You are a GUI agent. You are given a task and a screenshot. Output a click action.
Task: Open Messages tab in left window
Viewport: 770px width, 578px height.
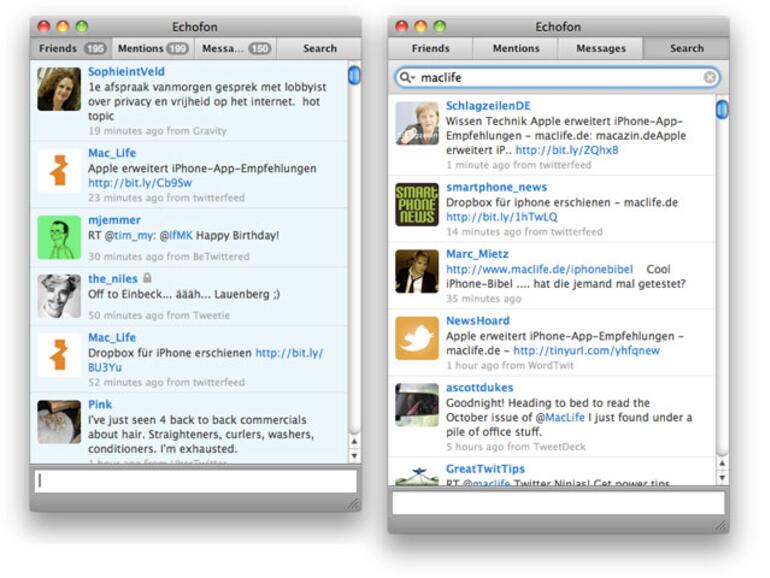point(236,49)
